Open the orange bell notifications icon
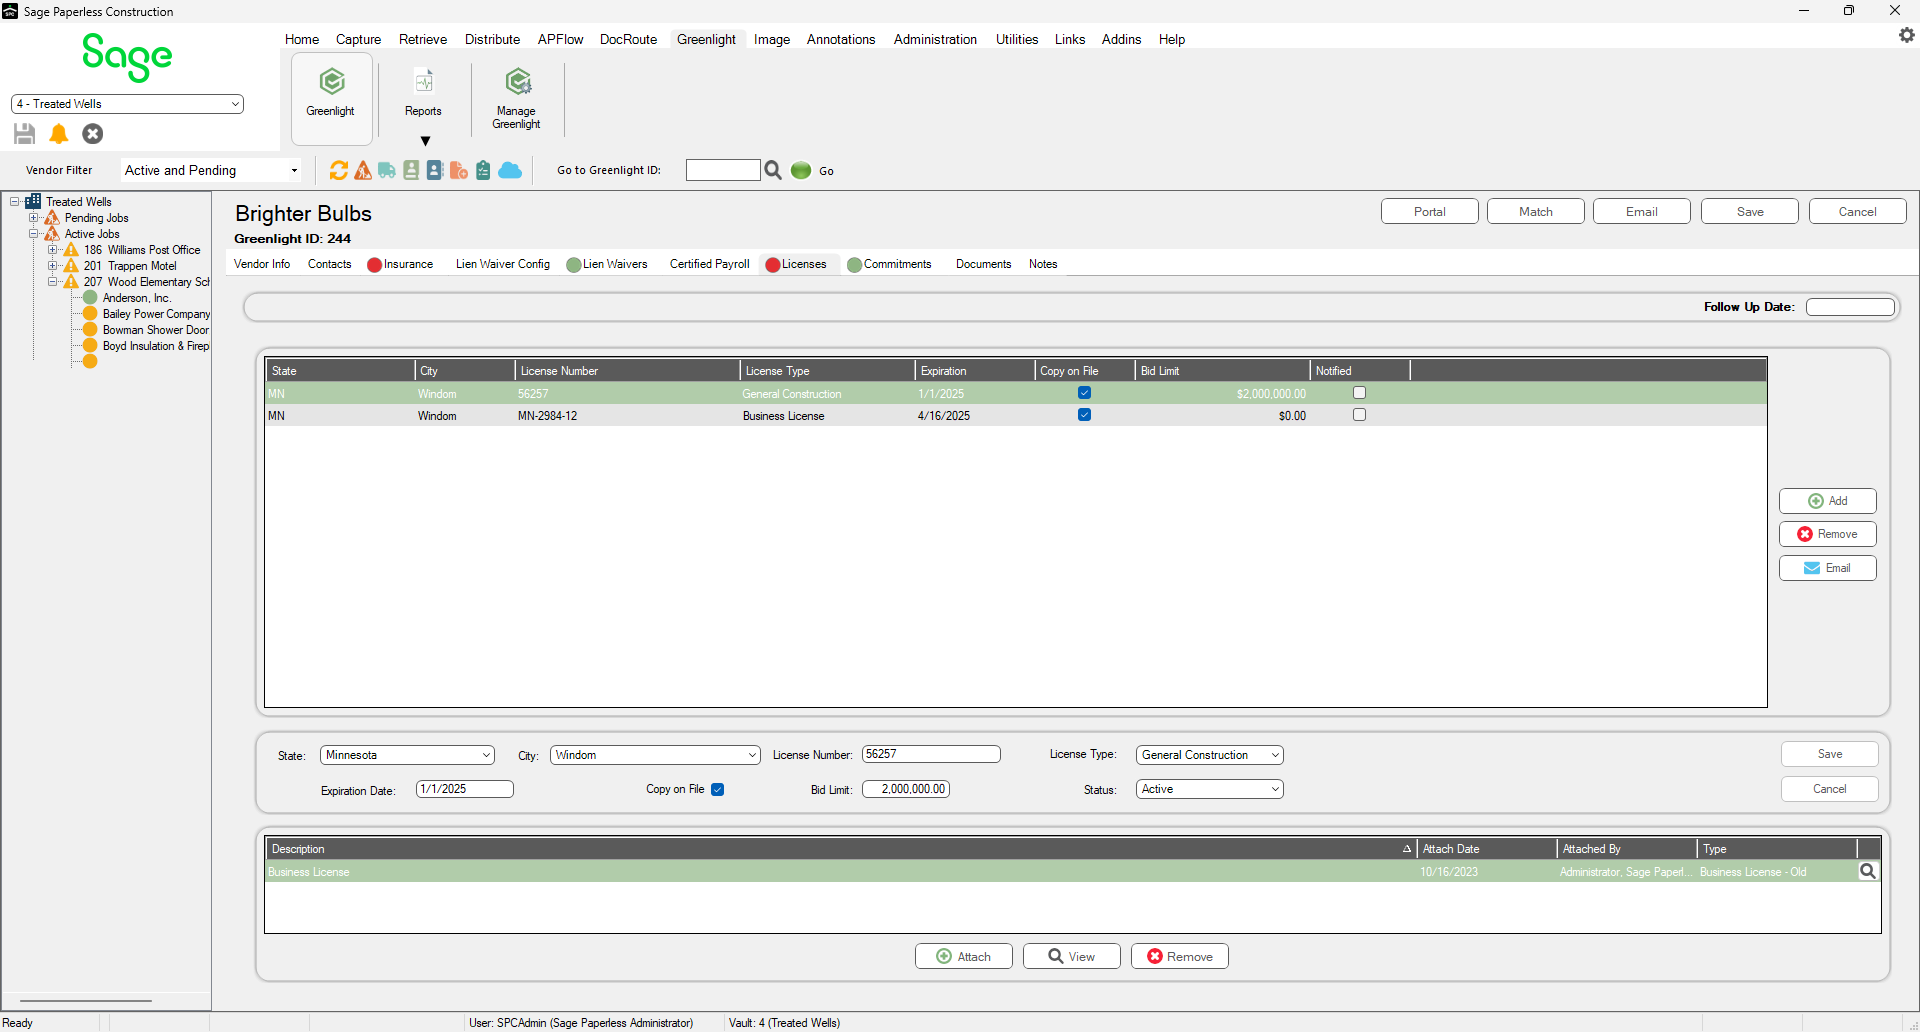 (59, 133)
